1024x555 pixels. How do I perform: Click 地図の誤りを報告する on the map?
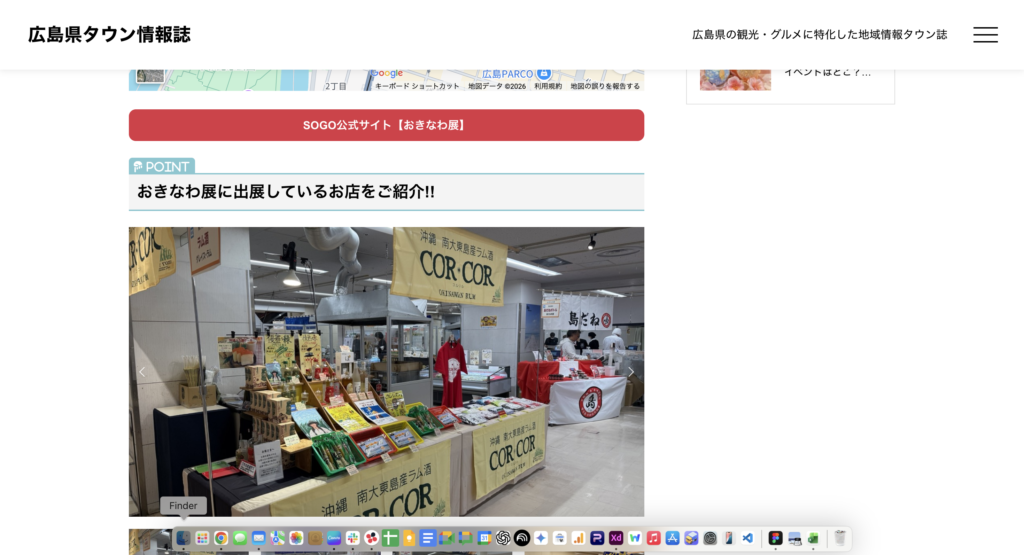click(604, 86)
